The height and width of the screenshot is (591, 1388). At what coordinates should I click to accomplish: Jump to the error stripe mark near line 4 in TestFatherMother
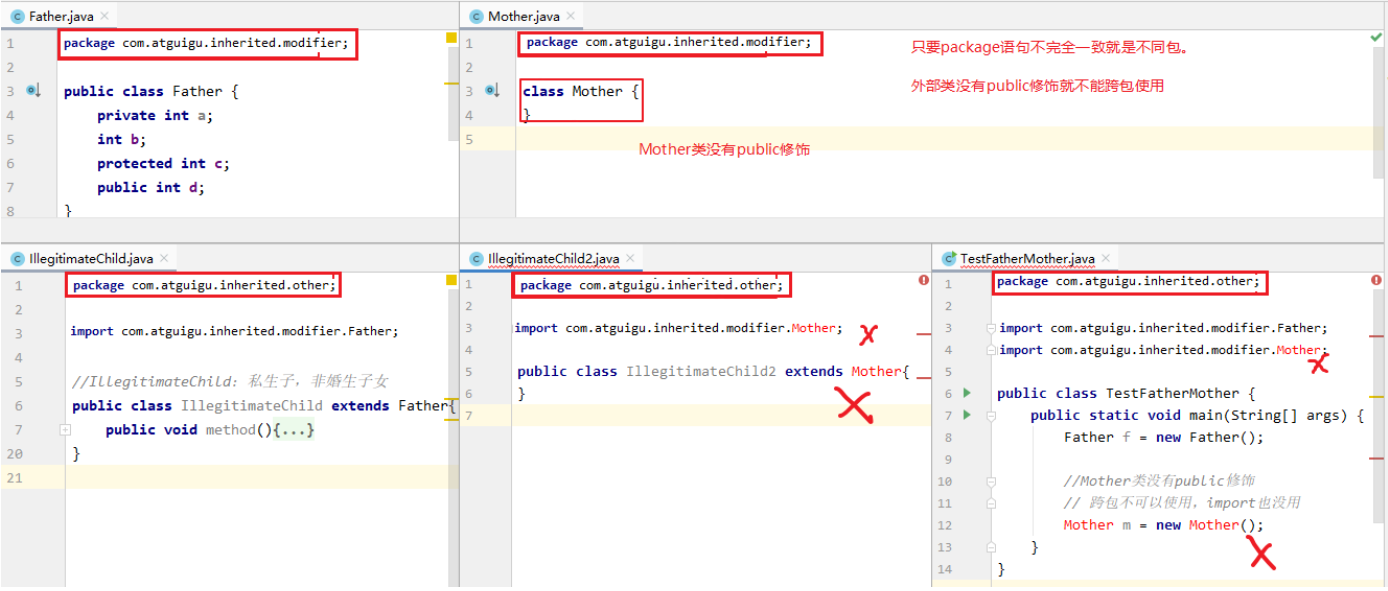[x=1377, y=336]
